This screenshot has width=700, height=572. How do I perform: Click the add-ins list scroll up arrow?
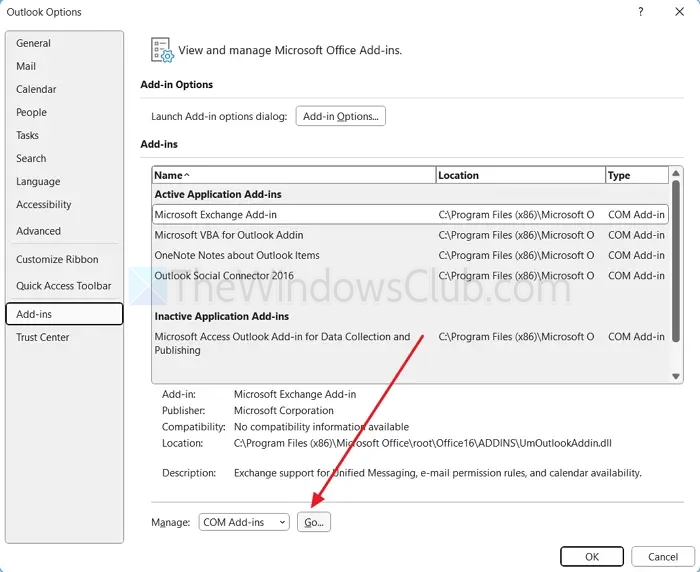[676, 173]
